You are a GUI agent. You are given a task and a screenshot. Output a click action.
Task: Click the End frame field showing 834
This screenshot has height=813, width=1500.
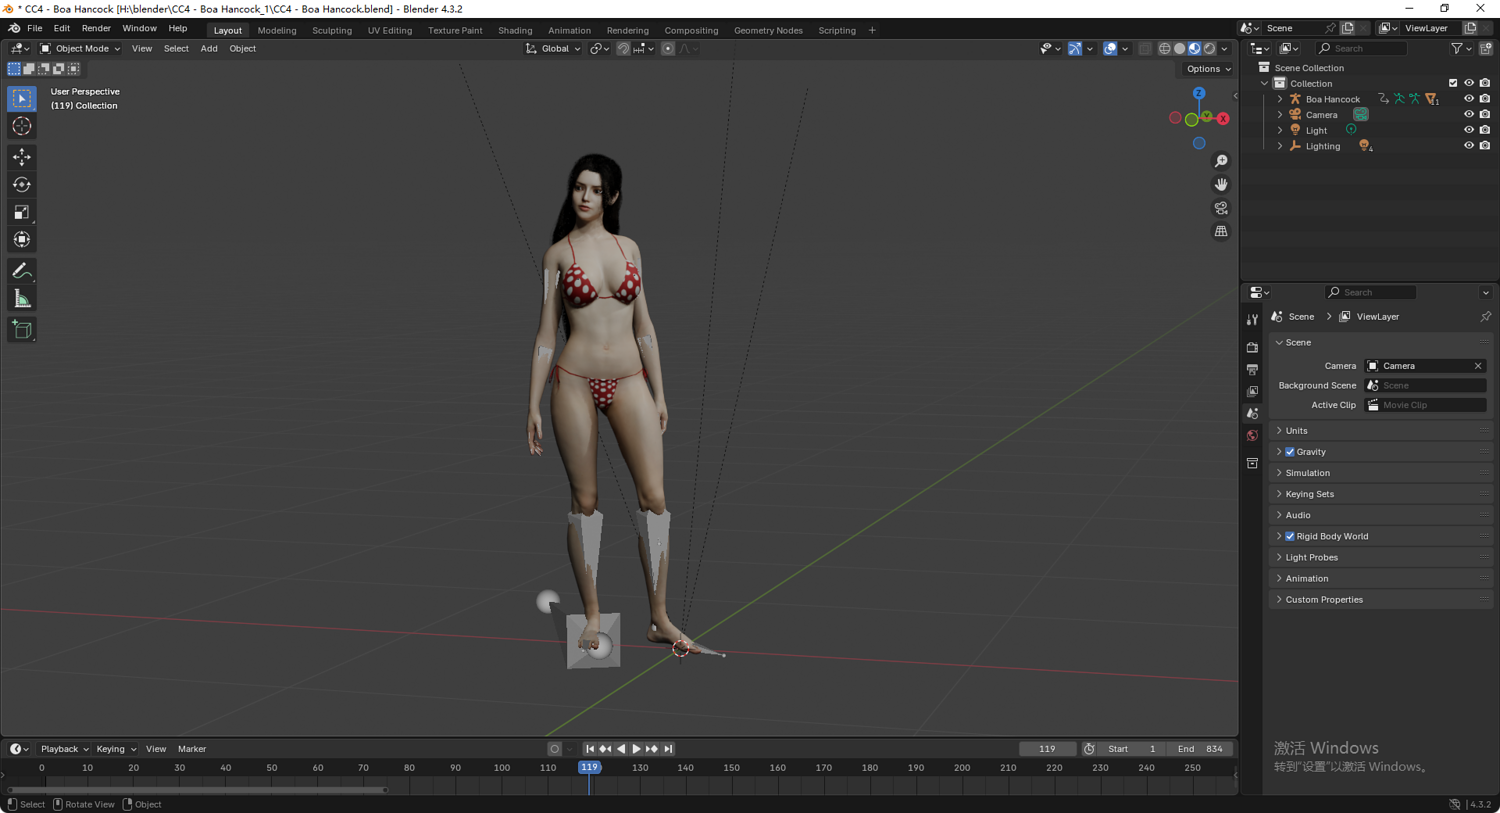coord(1200,749)
